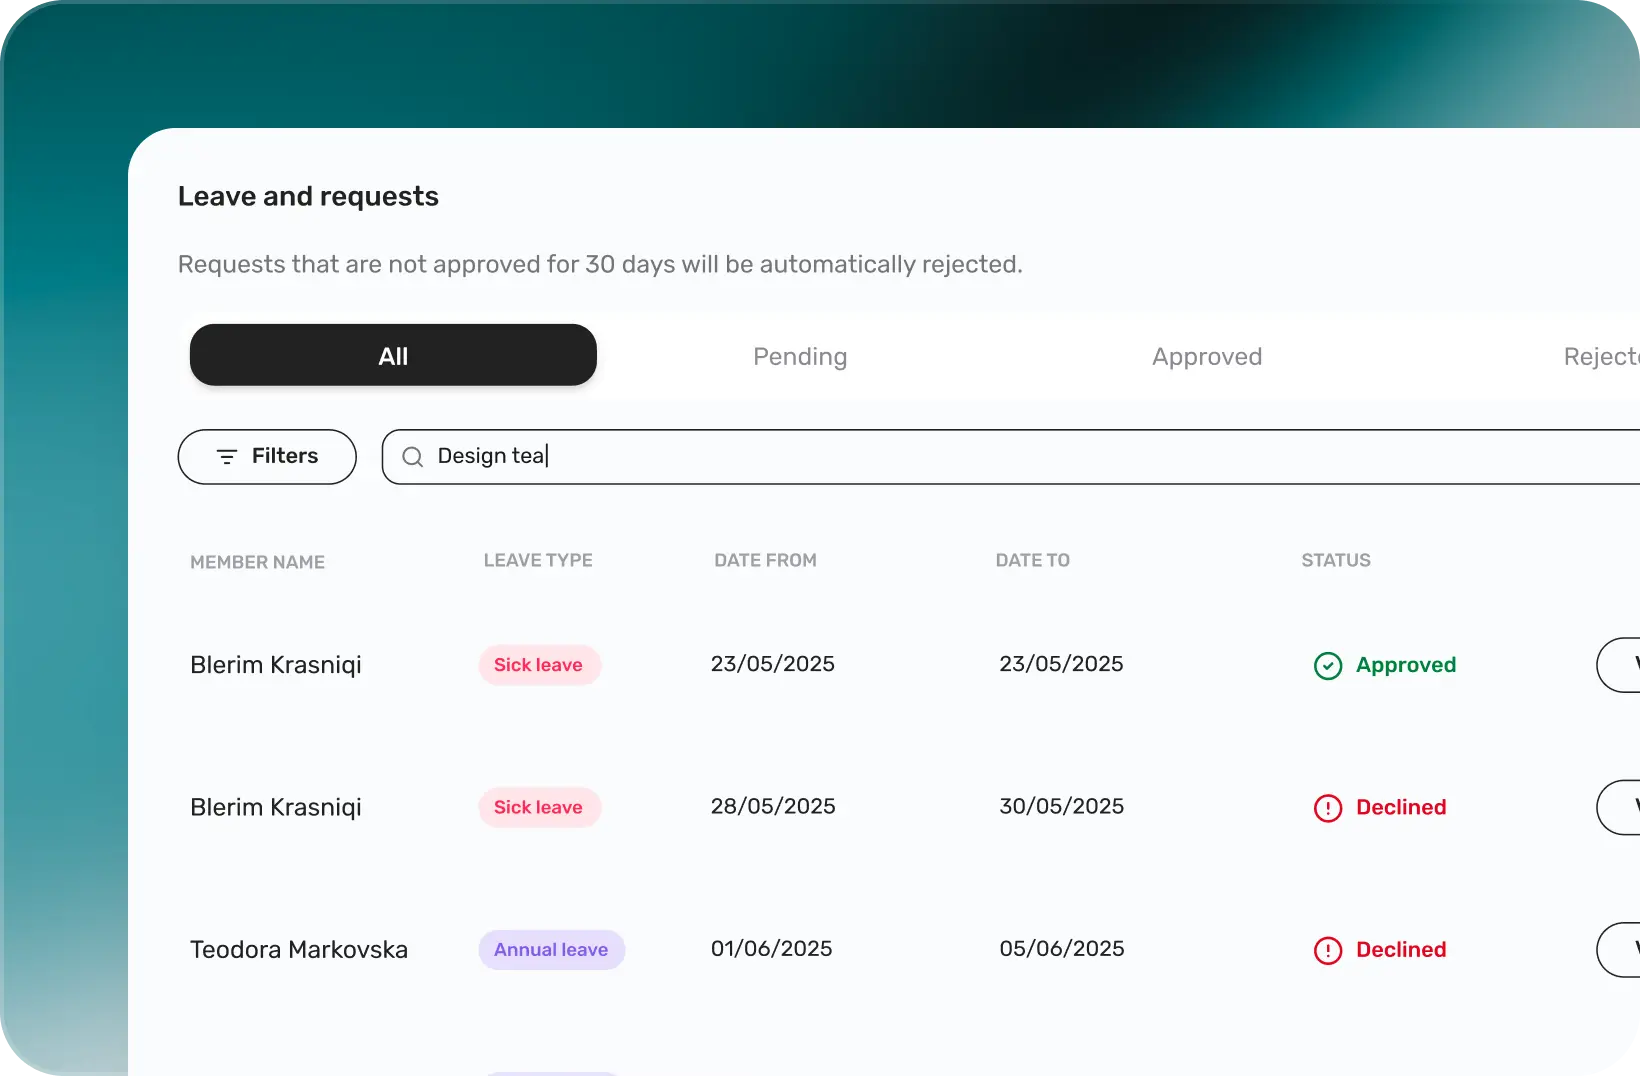Click the filter lines icon in Filters button
The height and width of the screenshot is (1076, 1640).
coord(227,457)
